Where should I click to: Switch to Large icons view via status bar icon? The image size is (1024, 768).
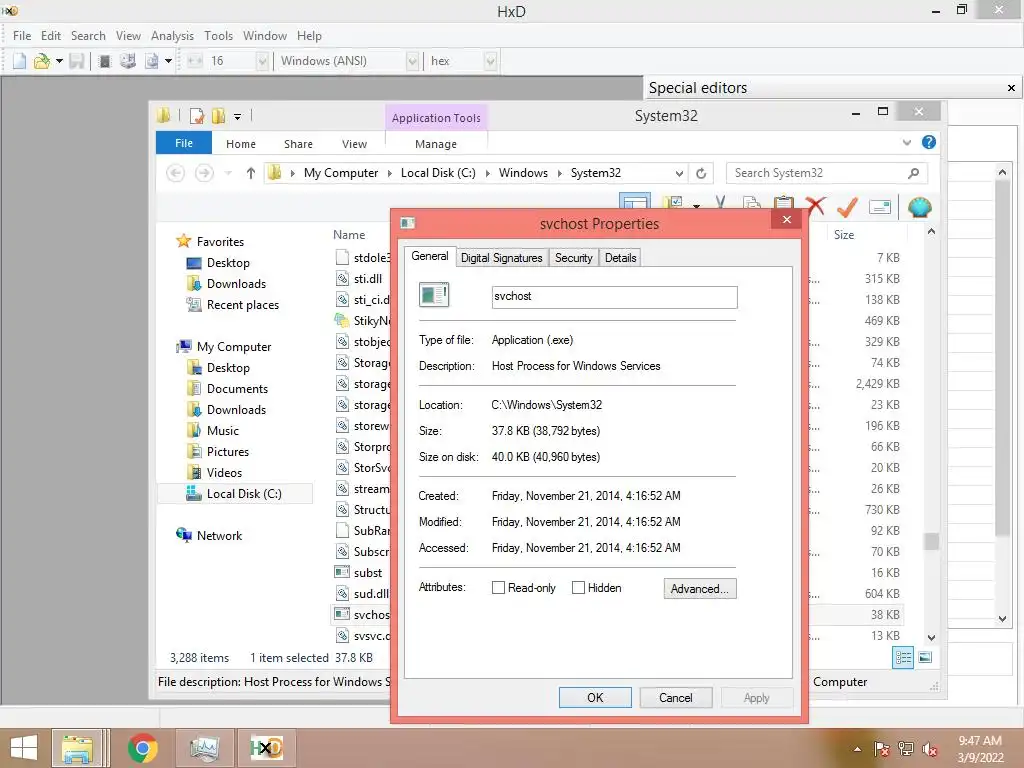[925, 658]
